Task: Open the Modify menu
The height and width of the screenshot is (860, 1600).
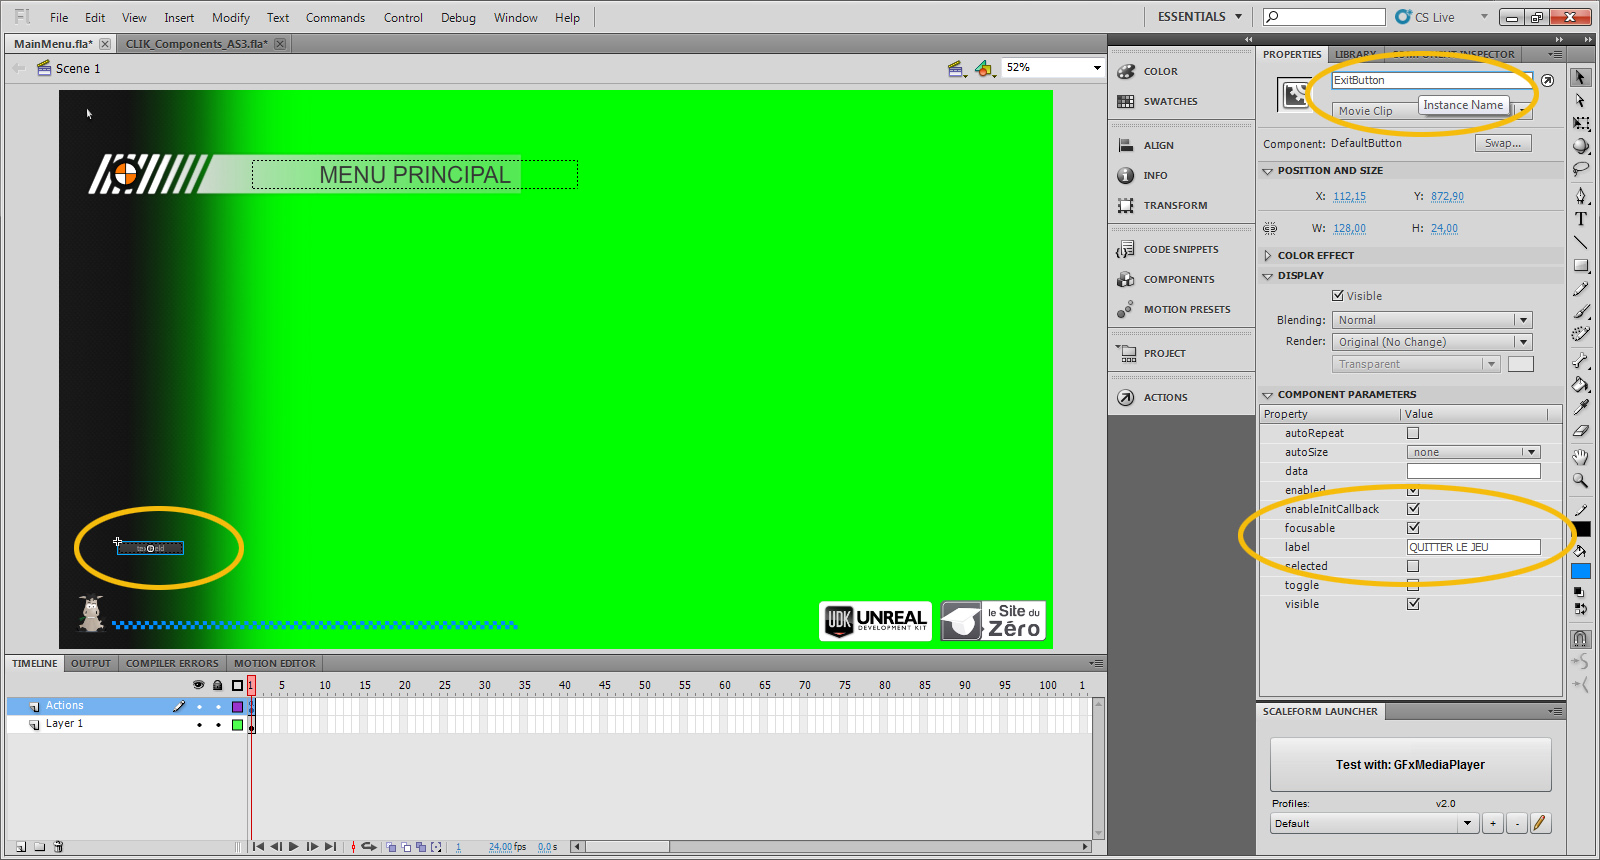Action: pyautogui.click(x=230, y=18)
